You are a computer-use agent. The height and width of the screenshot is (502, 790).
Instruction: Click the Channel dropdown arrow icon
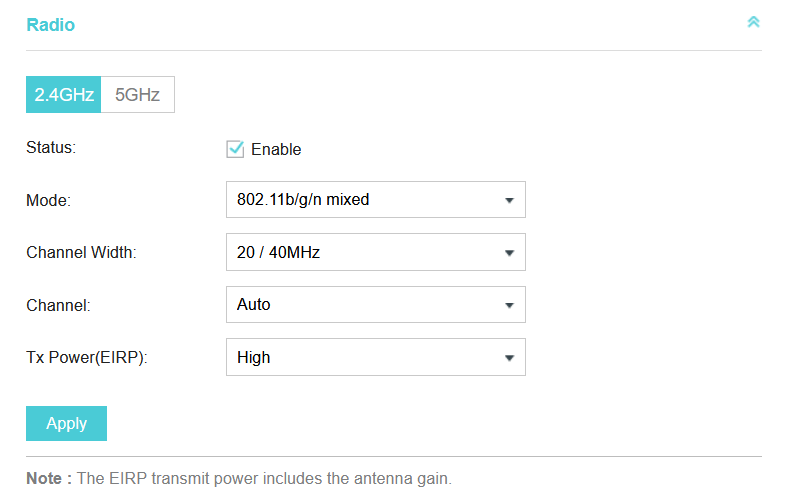point(509,305)
